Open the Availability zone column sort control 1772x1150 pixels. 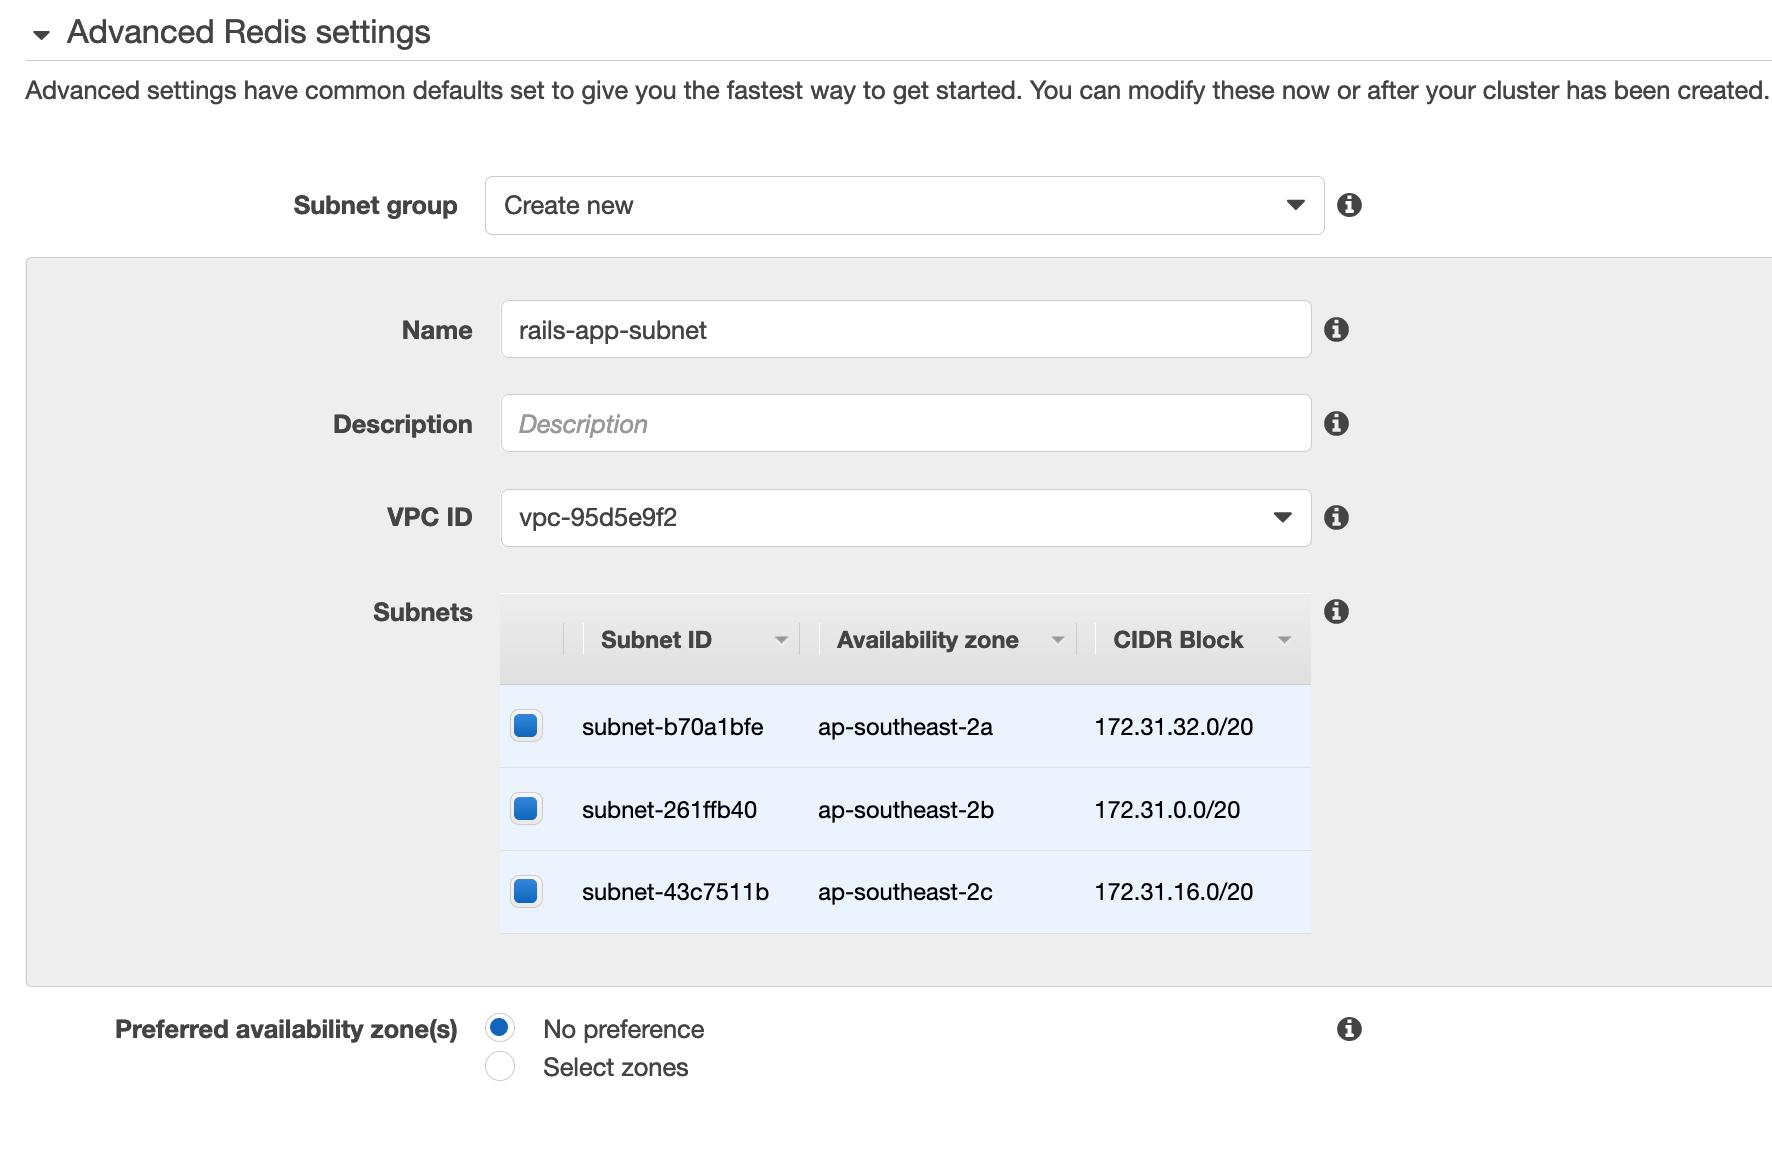1059,638
